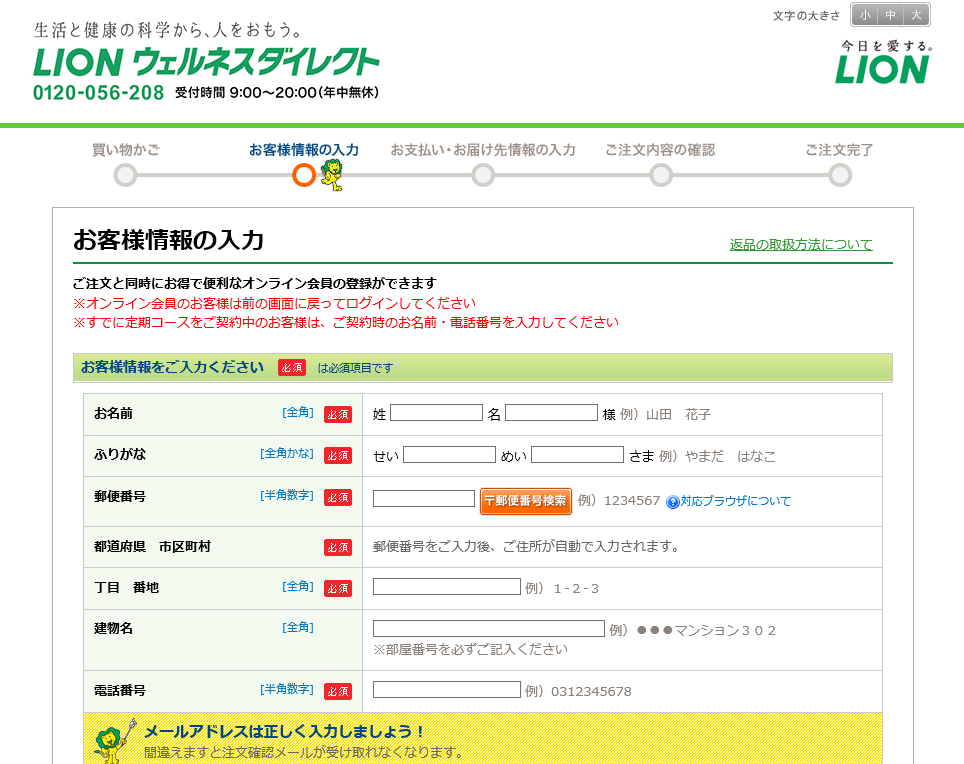The width and height of the screenshot is (964, 764).
Task: Click the phone number 0120-056-208
Action: (98, 93)
